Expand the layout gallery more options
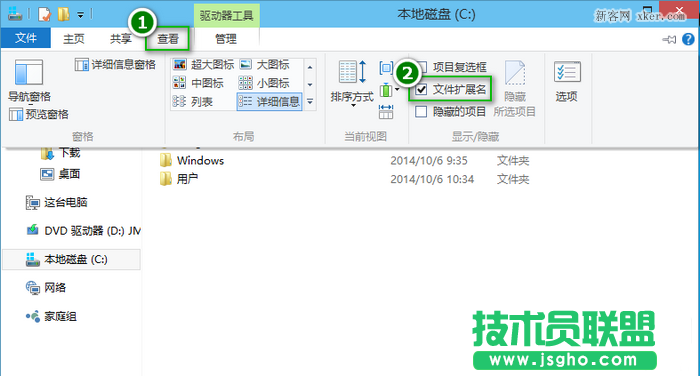The image size is (700, 376). click(310, 102)
